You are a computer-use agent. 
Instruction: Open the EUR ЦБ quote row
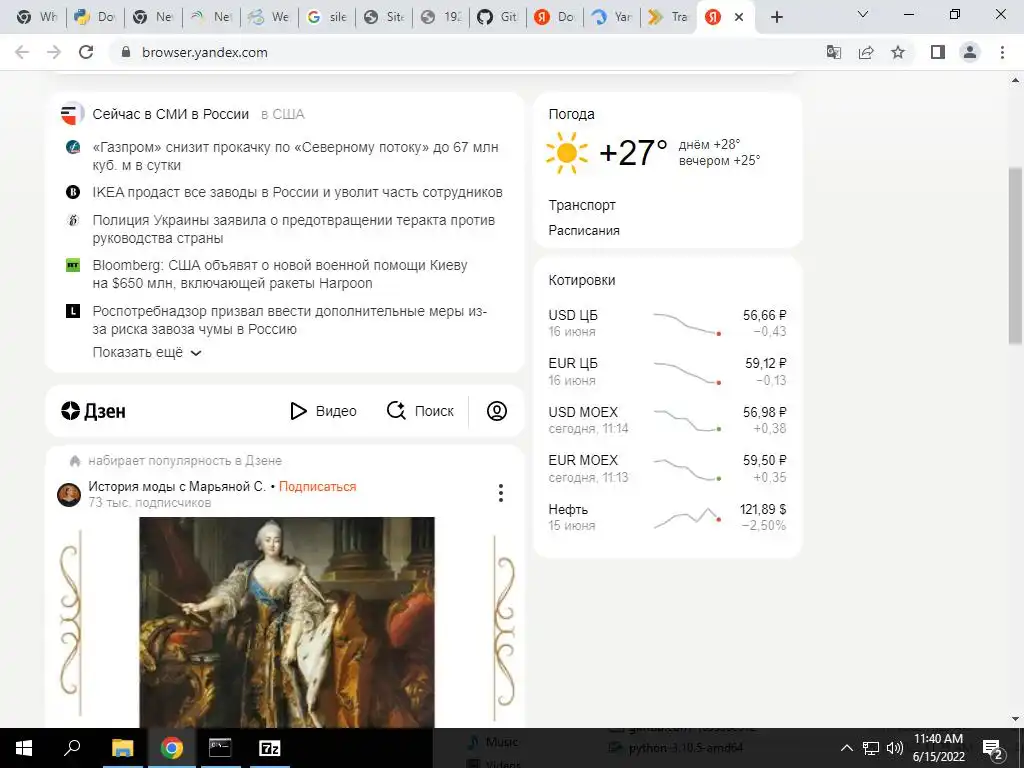667,372
